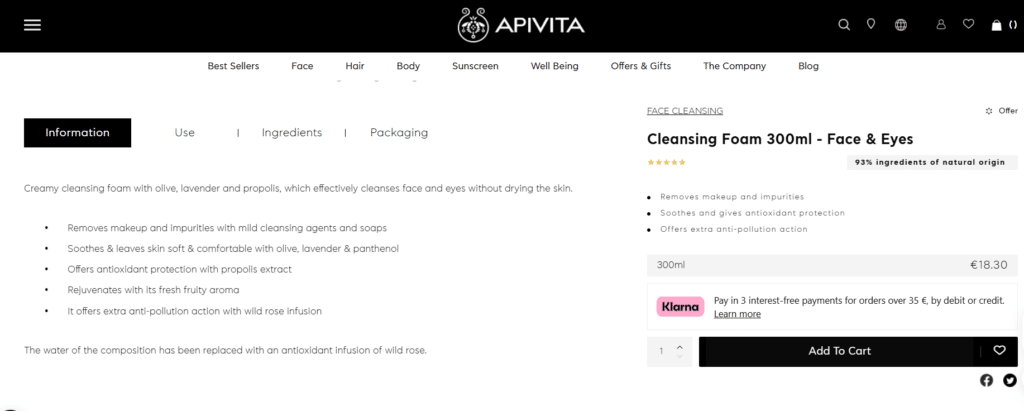Click the five-star rating
The width and height of the screenshot is (1024, 411).
[666, 162]
